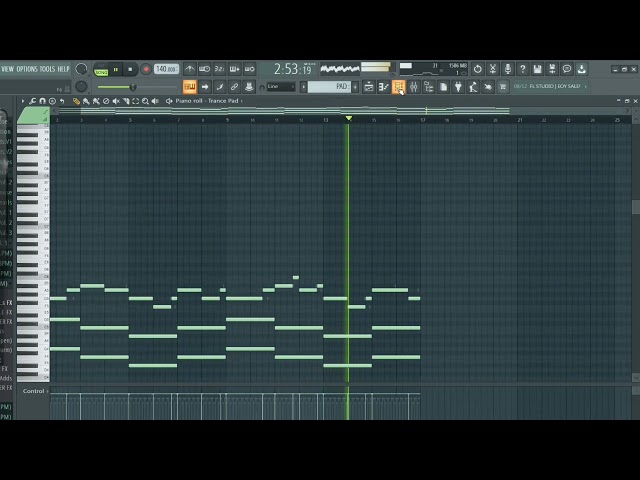The height and width of the screenshot is (480, 640).
Task: Select the pencil draw tool
Action: tap(76, 101)
